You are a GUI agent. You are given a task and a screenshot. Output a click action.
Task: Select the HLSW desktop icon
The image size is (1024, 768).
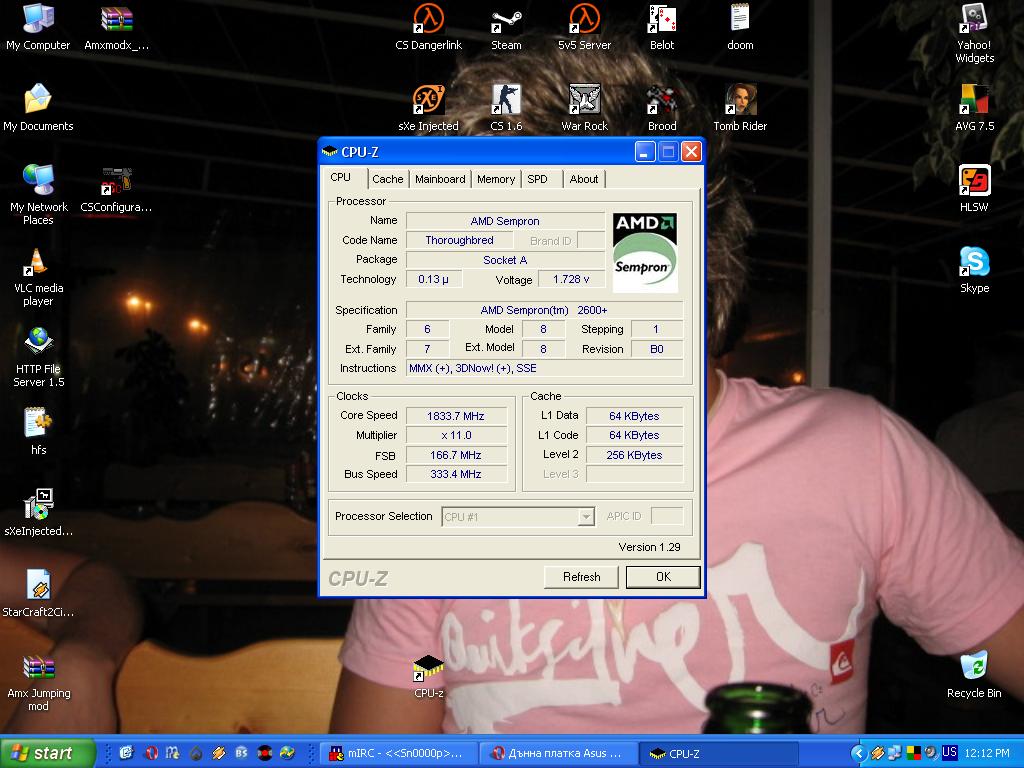click(x=974, y=182)
